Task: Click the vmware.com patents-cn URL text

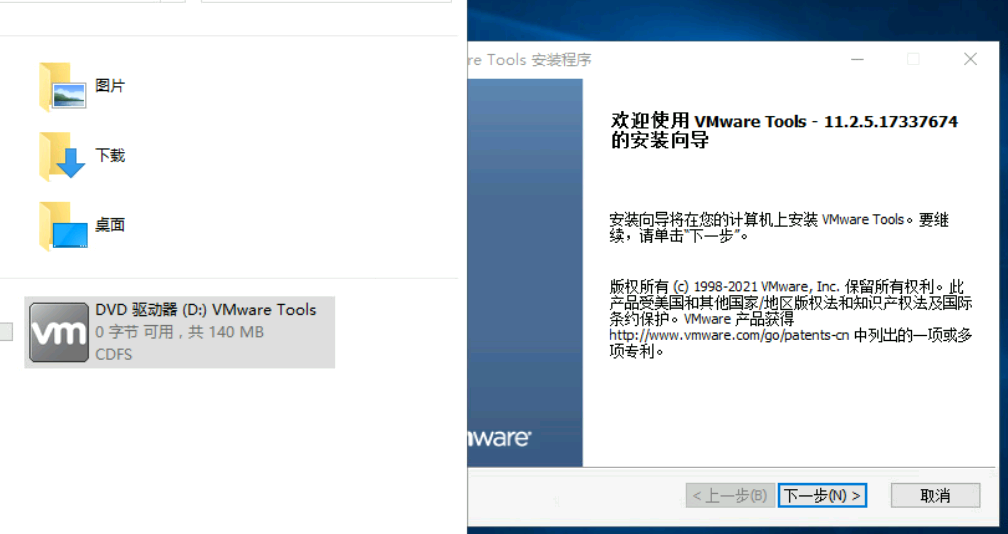Action: [729, 336]
